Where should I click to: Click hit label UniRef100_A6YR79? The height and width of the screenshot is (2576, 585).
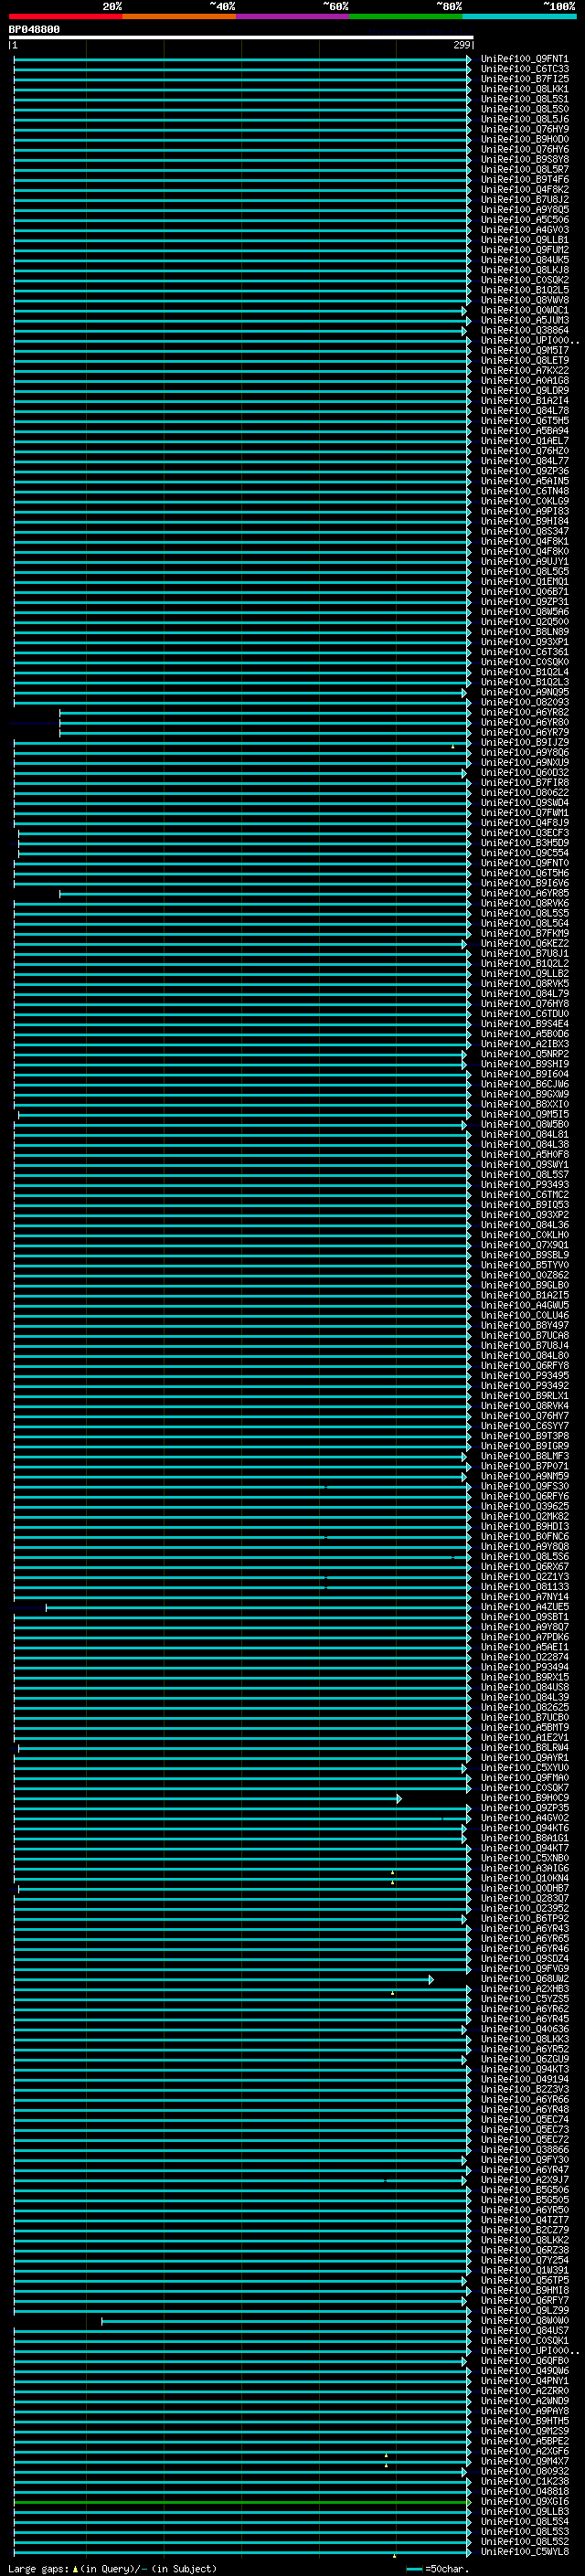click(x=524, y=733)
